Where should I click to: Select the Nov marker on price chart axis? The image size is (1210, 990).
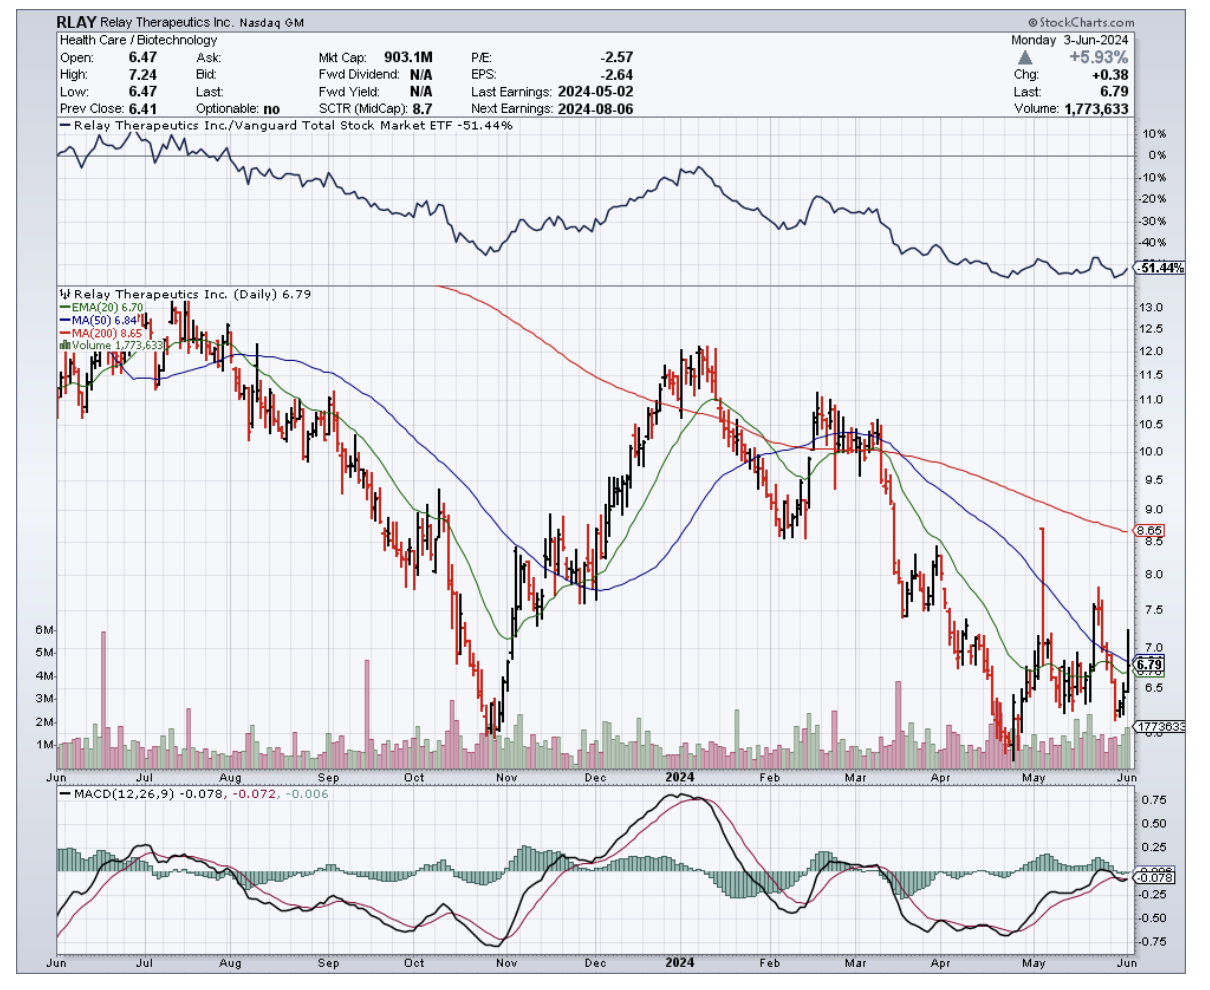click(x=506, y=777)
